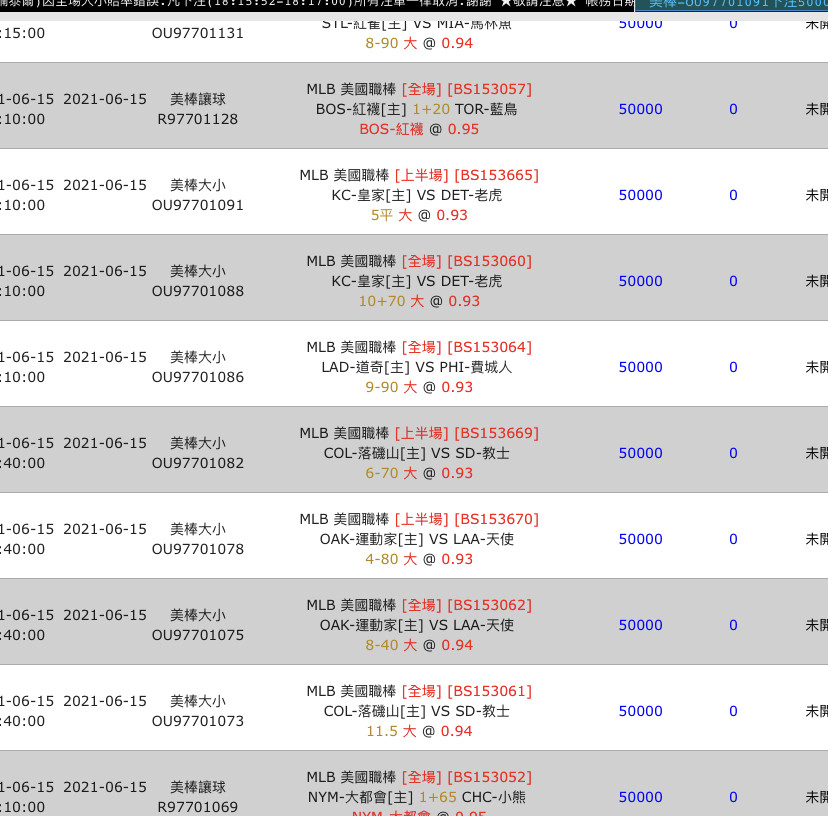The width and height of the screenshot is (828, 816).
Task: Click result 0 in R97701128 row
Action: click(733, 109)
